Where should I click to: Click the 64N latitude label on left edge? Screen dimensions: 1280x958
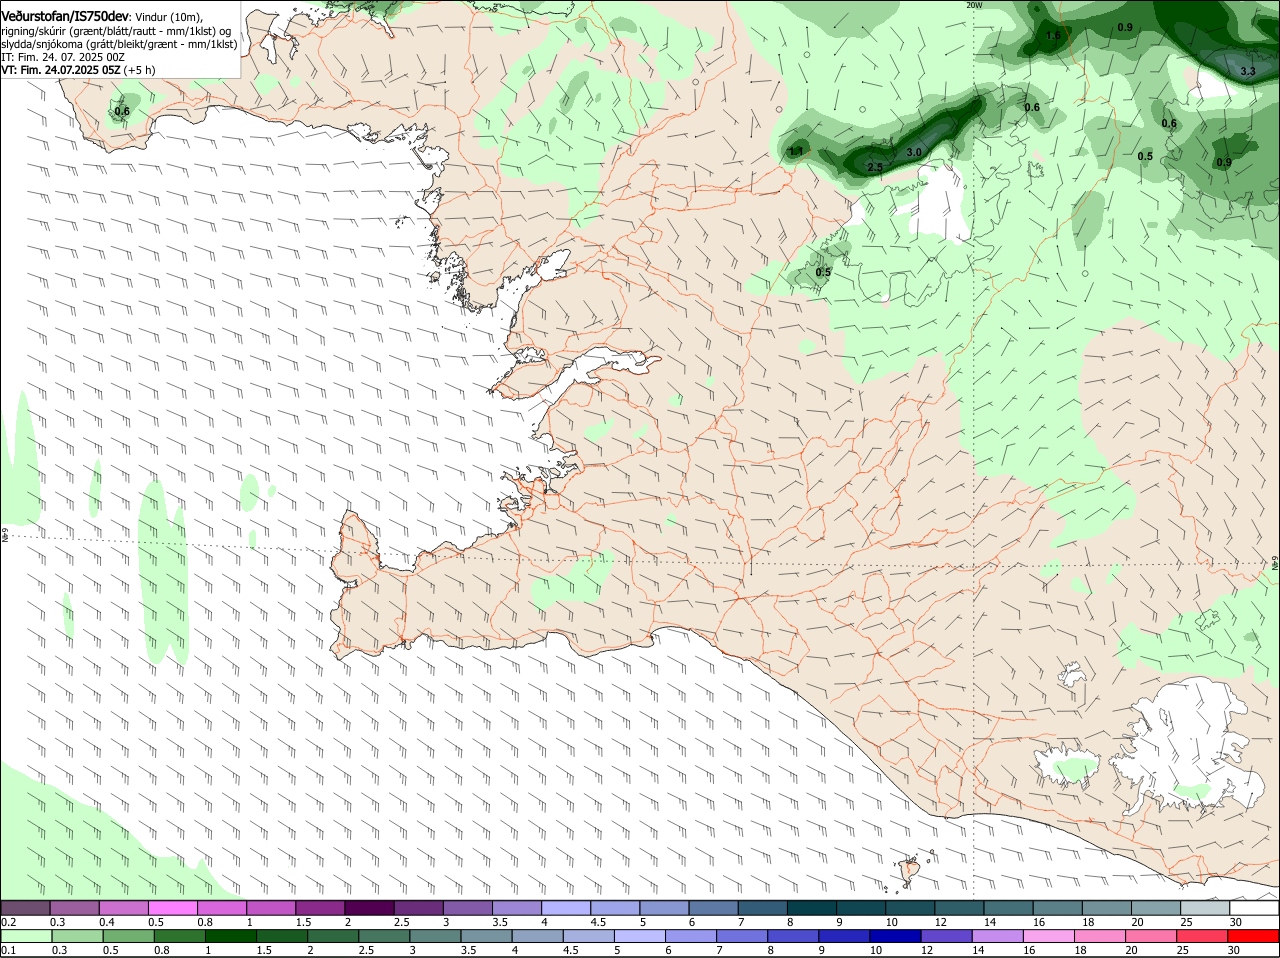coord(5,536)
